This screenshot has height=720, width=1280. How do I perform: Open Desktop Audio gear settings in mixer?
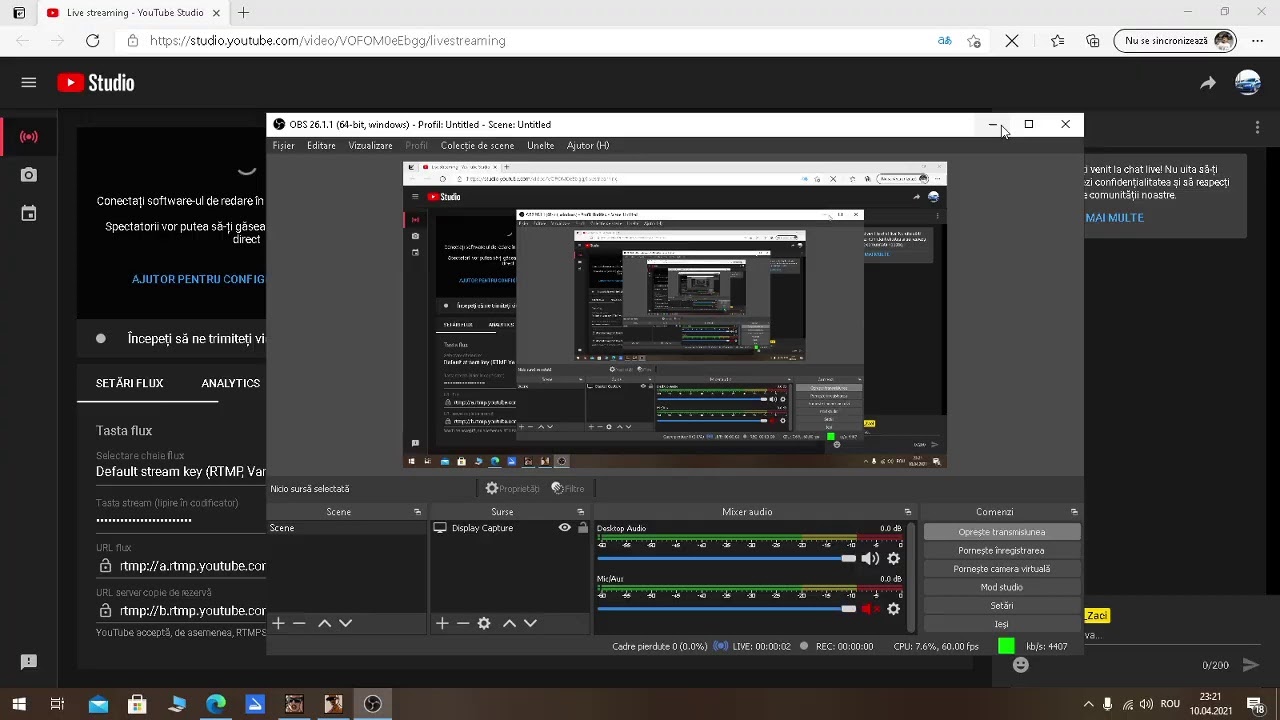(x=893, y=558)
